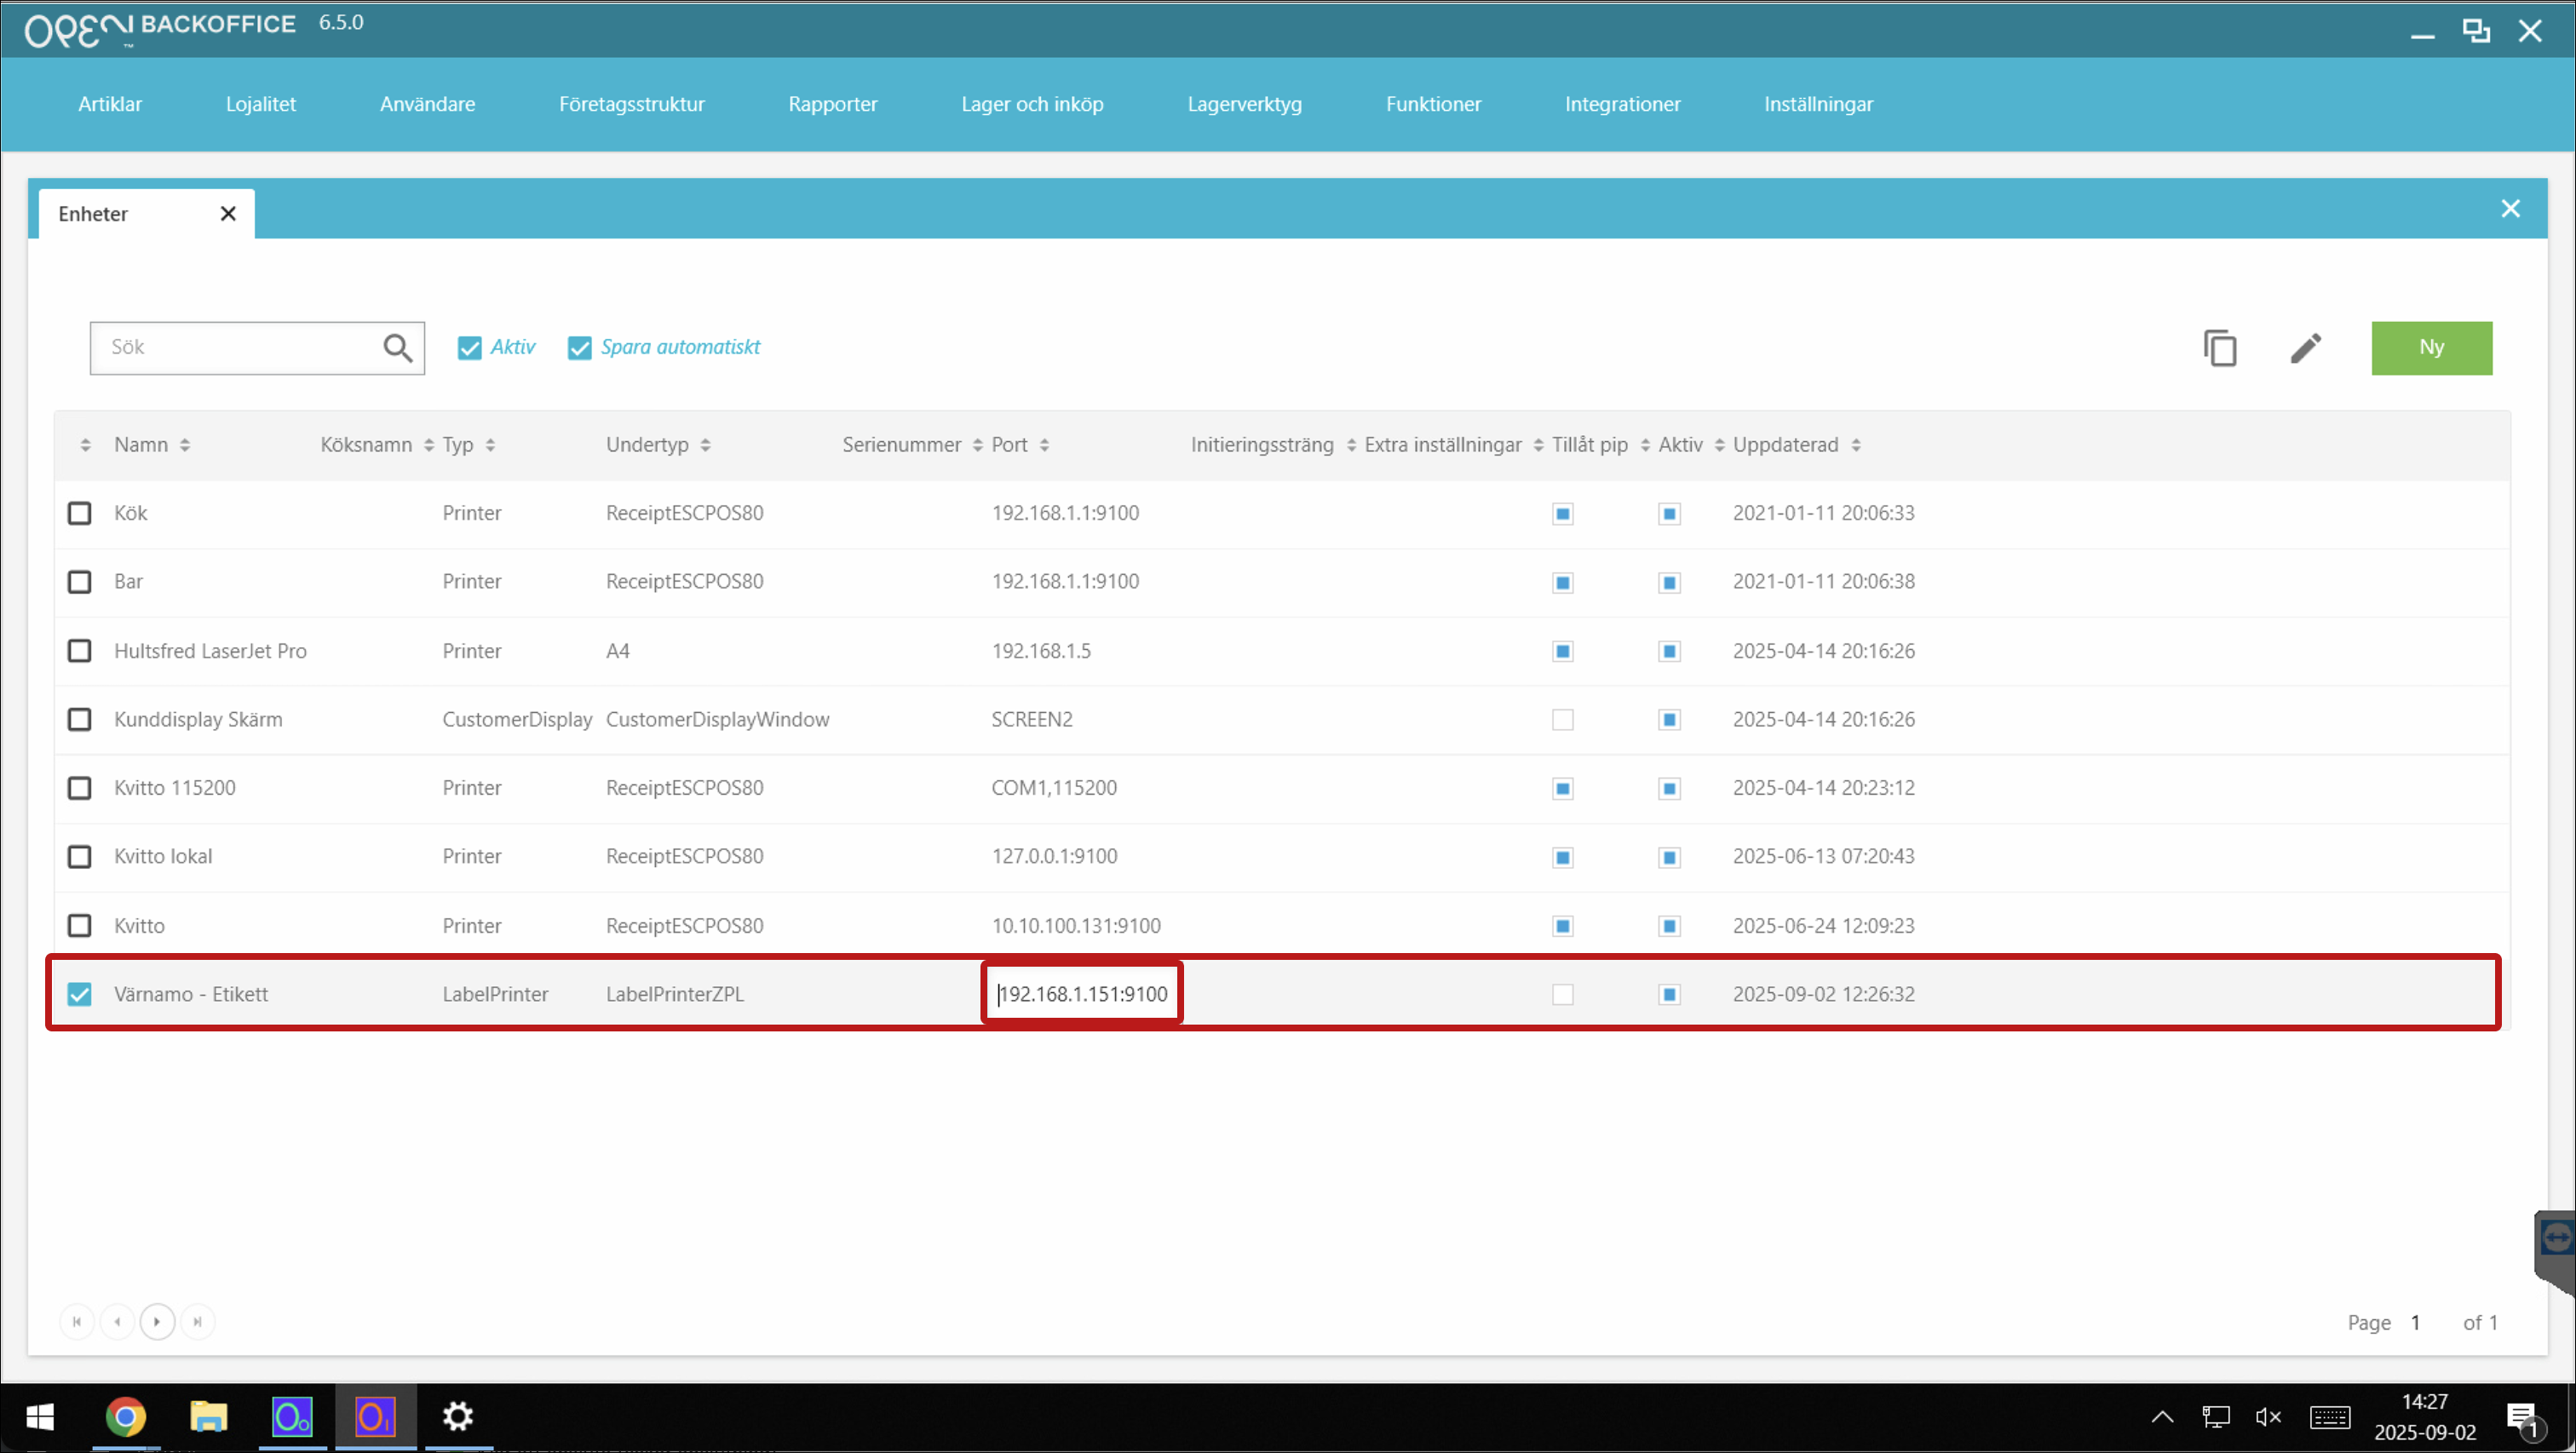This screenshot has height=1453, width=2576.
Task: Select the Kunddisplay Skärm row checkbox
Action: point(80,720)
